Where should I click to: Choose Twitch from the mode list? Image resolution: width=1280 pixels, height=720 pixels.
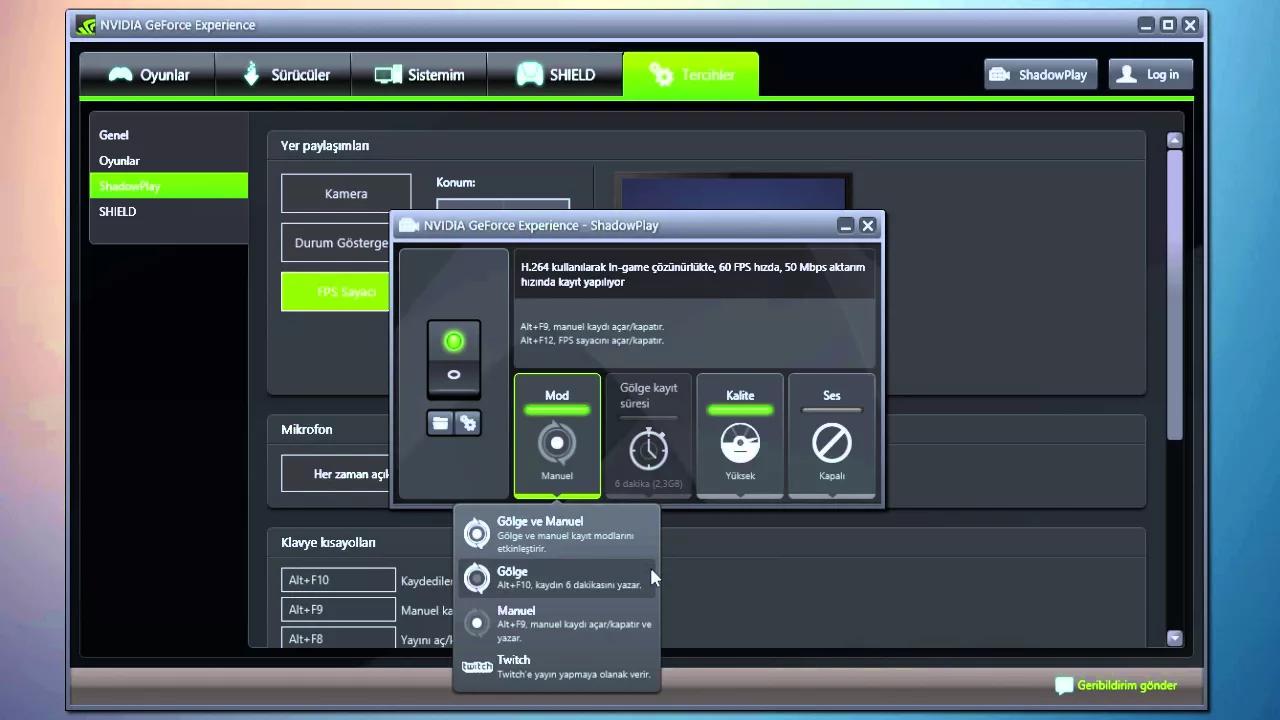pos(557,667)
